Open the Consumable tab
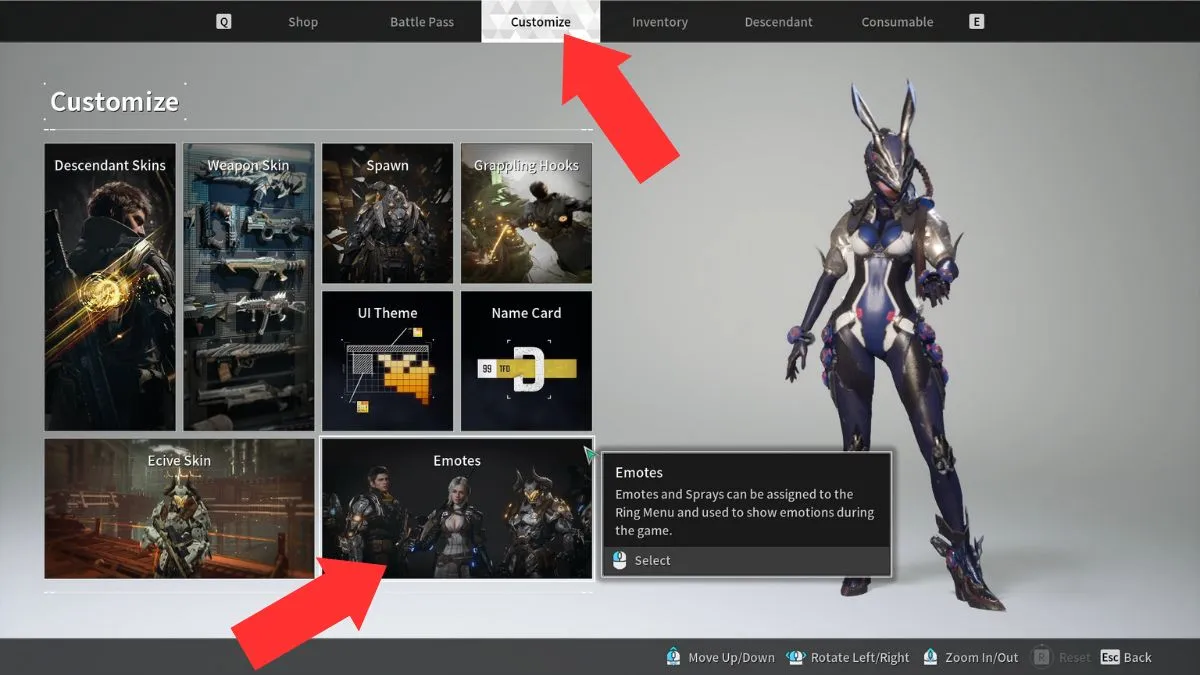Screen dimensions: 1200x675 click(897, 22)
